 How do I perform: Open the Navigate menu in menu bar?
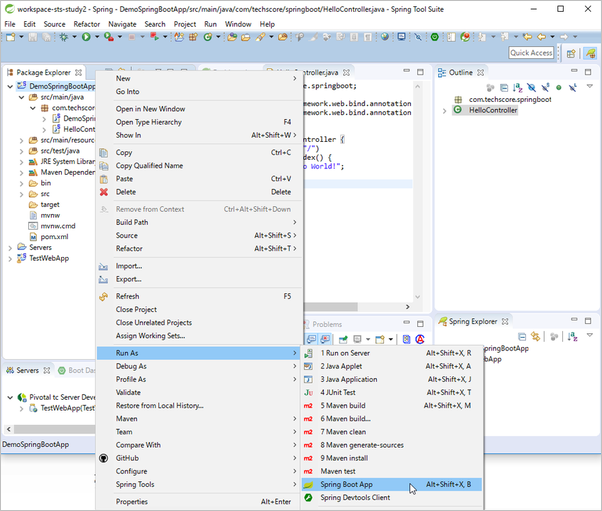point(122,23)
